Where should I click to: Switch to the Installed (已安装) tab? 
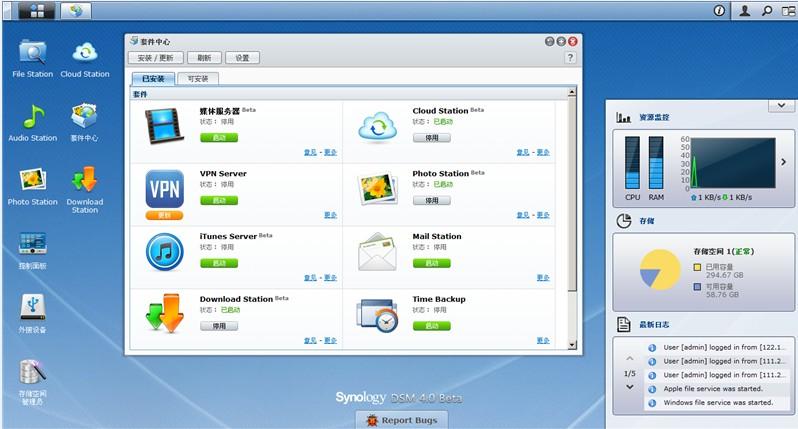pyautogui.click(x=153, y=79)
